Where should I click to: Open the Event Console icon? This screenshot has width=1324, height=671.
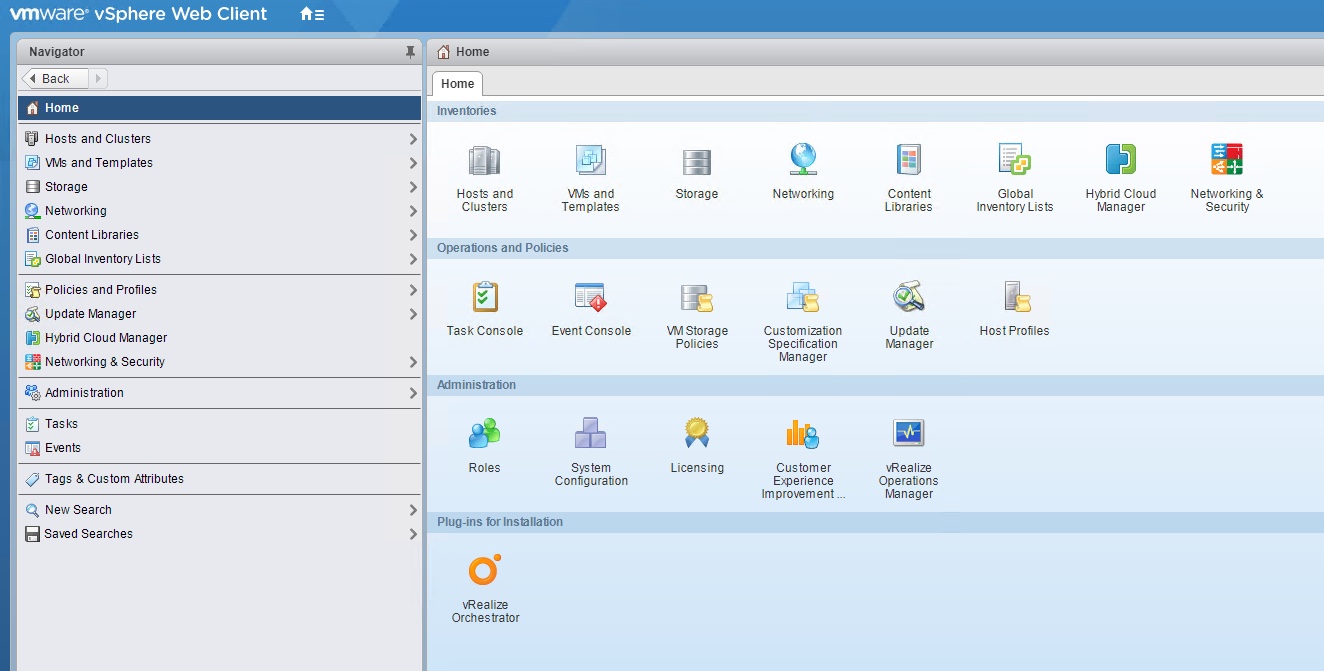click(590, 298)
